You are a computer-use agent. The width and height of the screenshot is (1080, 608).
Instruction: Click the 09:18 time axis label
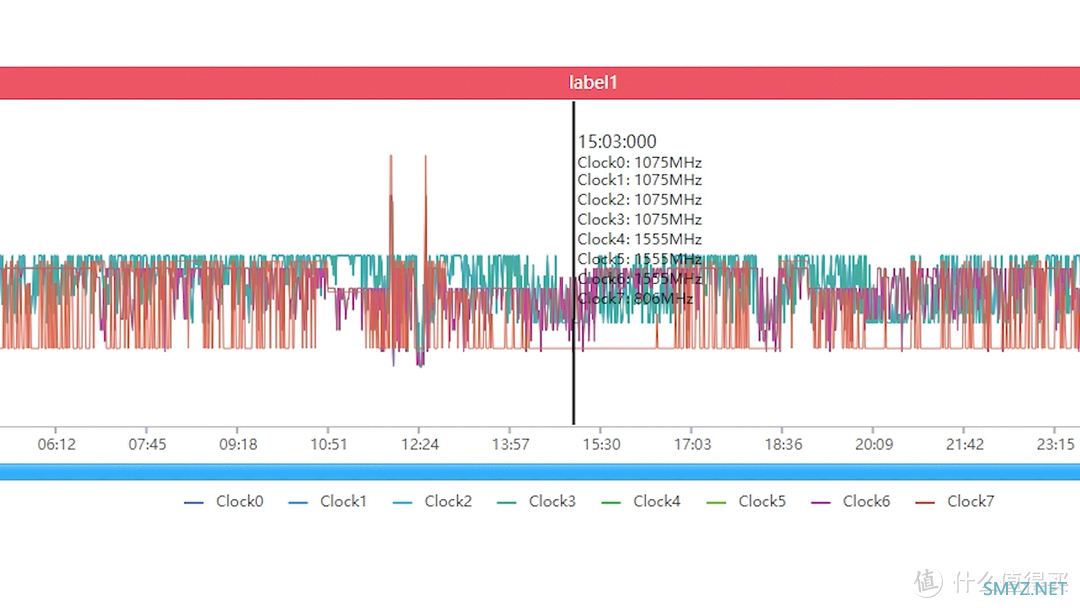[238, 444]
